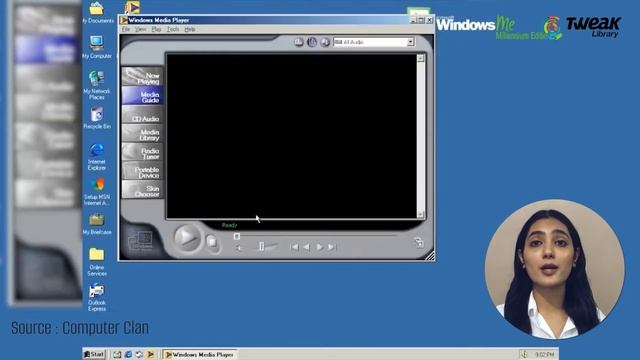Open the Play menu
Screen dimensions: 640x360
click(x=156, y=29)
